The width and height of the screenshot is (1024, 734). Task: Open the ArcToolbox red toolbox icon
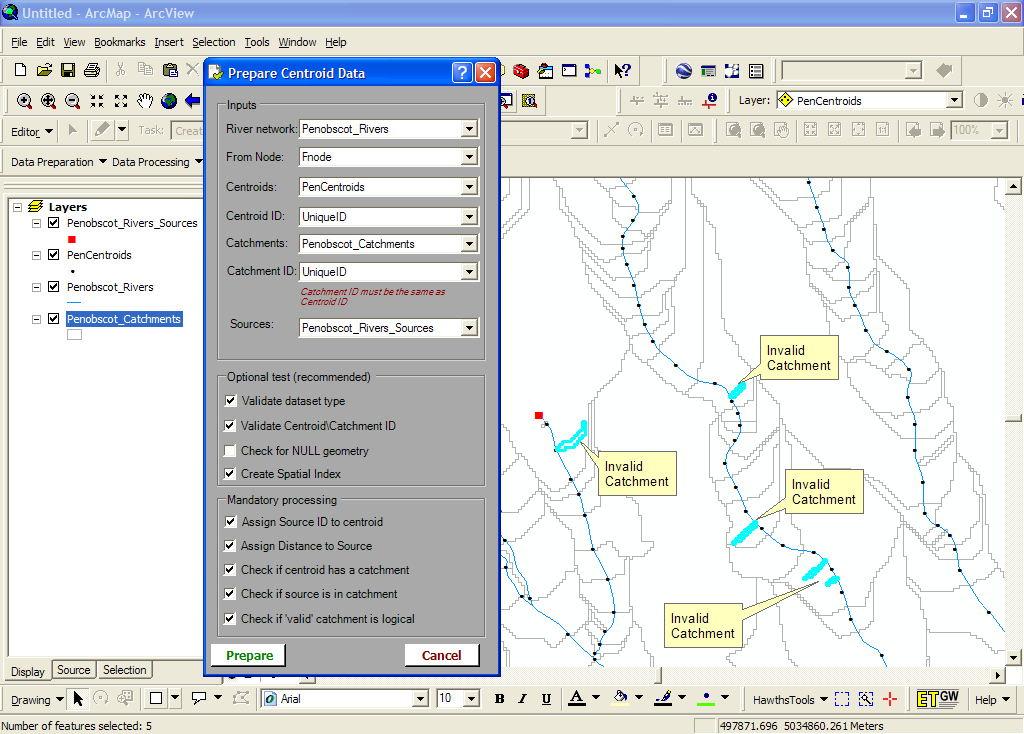[520, 70]
